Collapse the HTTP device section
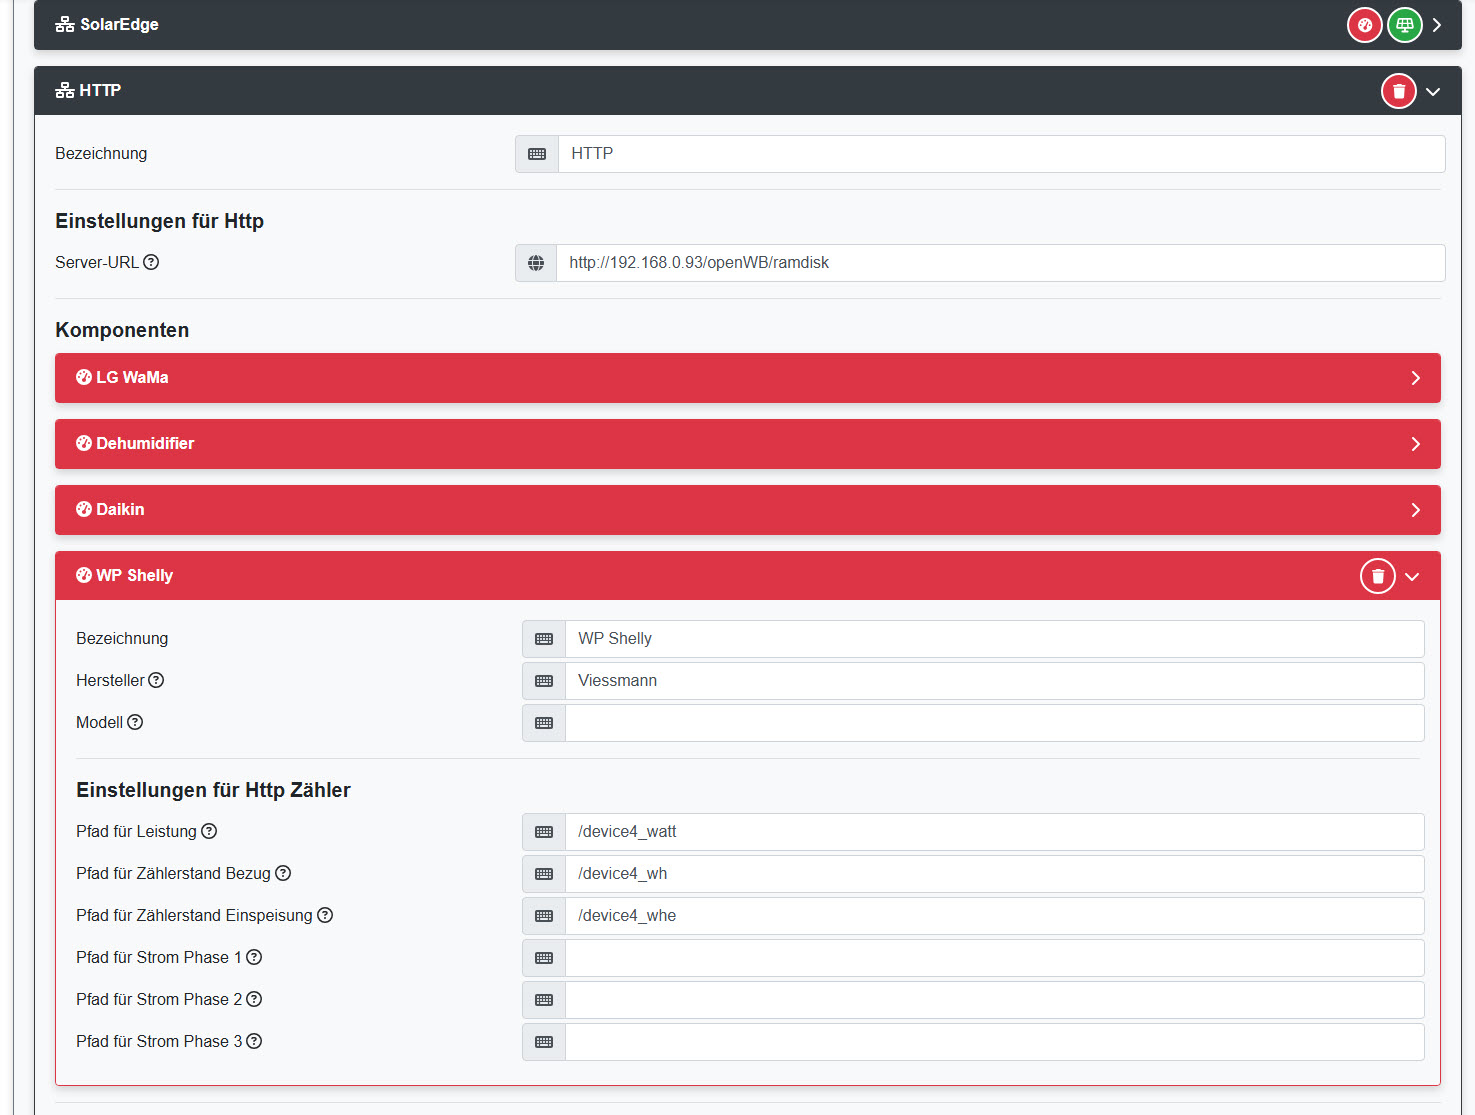The height and width of the screenshot is (1115, 1475). click(x=1433, y=92)
